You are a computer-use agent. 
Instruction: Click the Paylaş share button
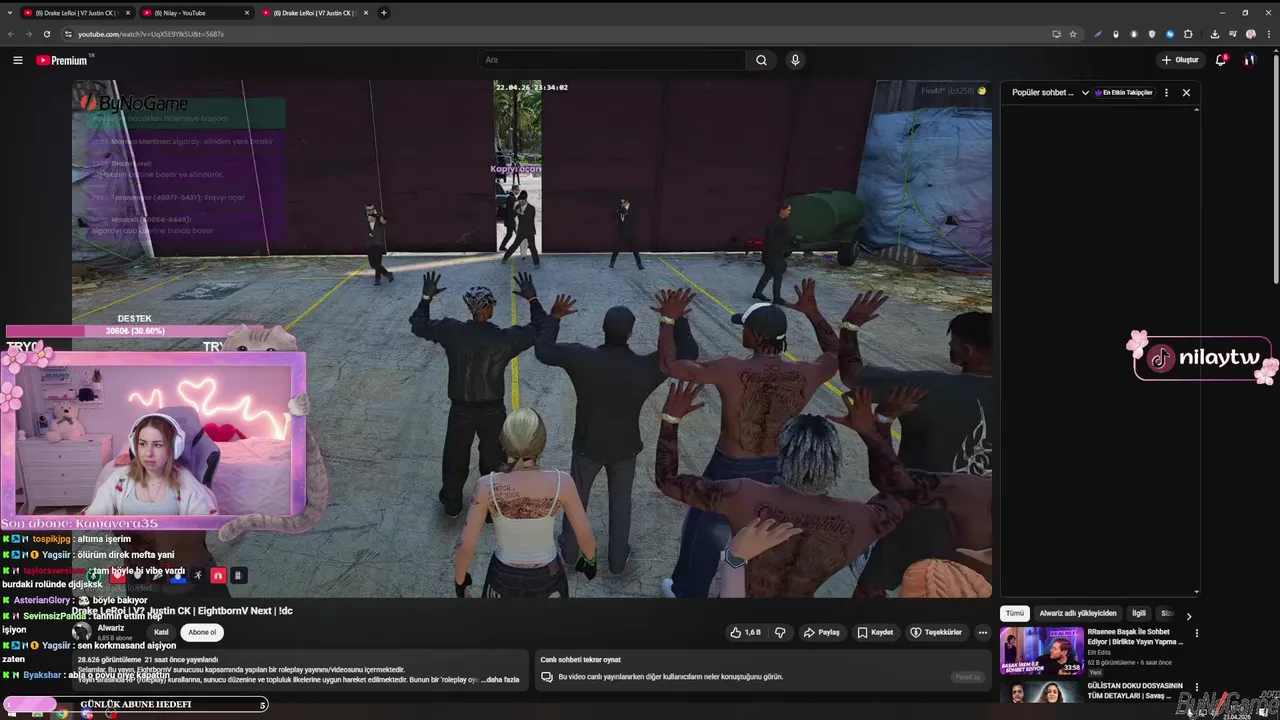click(x=821, y=632)
